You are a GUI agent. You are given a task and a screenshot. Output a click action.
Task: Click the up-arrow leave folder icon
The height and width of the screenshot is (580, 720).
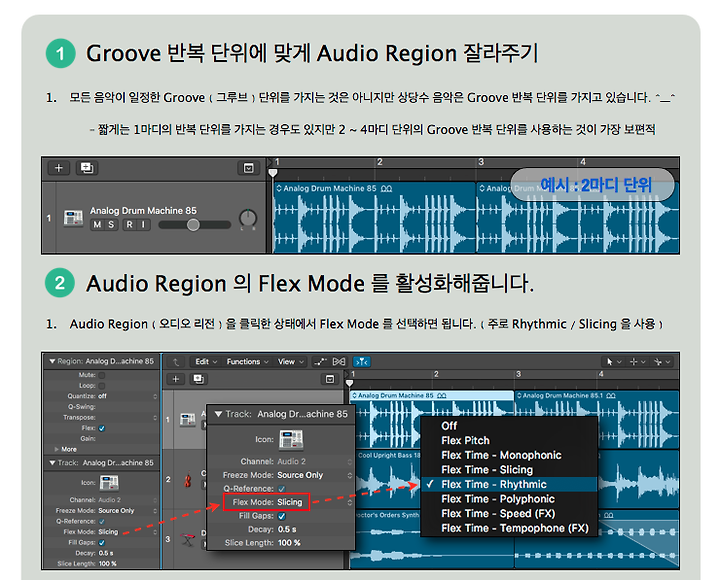[x=176, y=362]
